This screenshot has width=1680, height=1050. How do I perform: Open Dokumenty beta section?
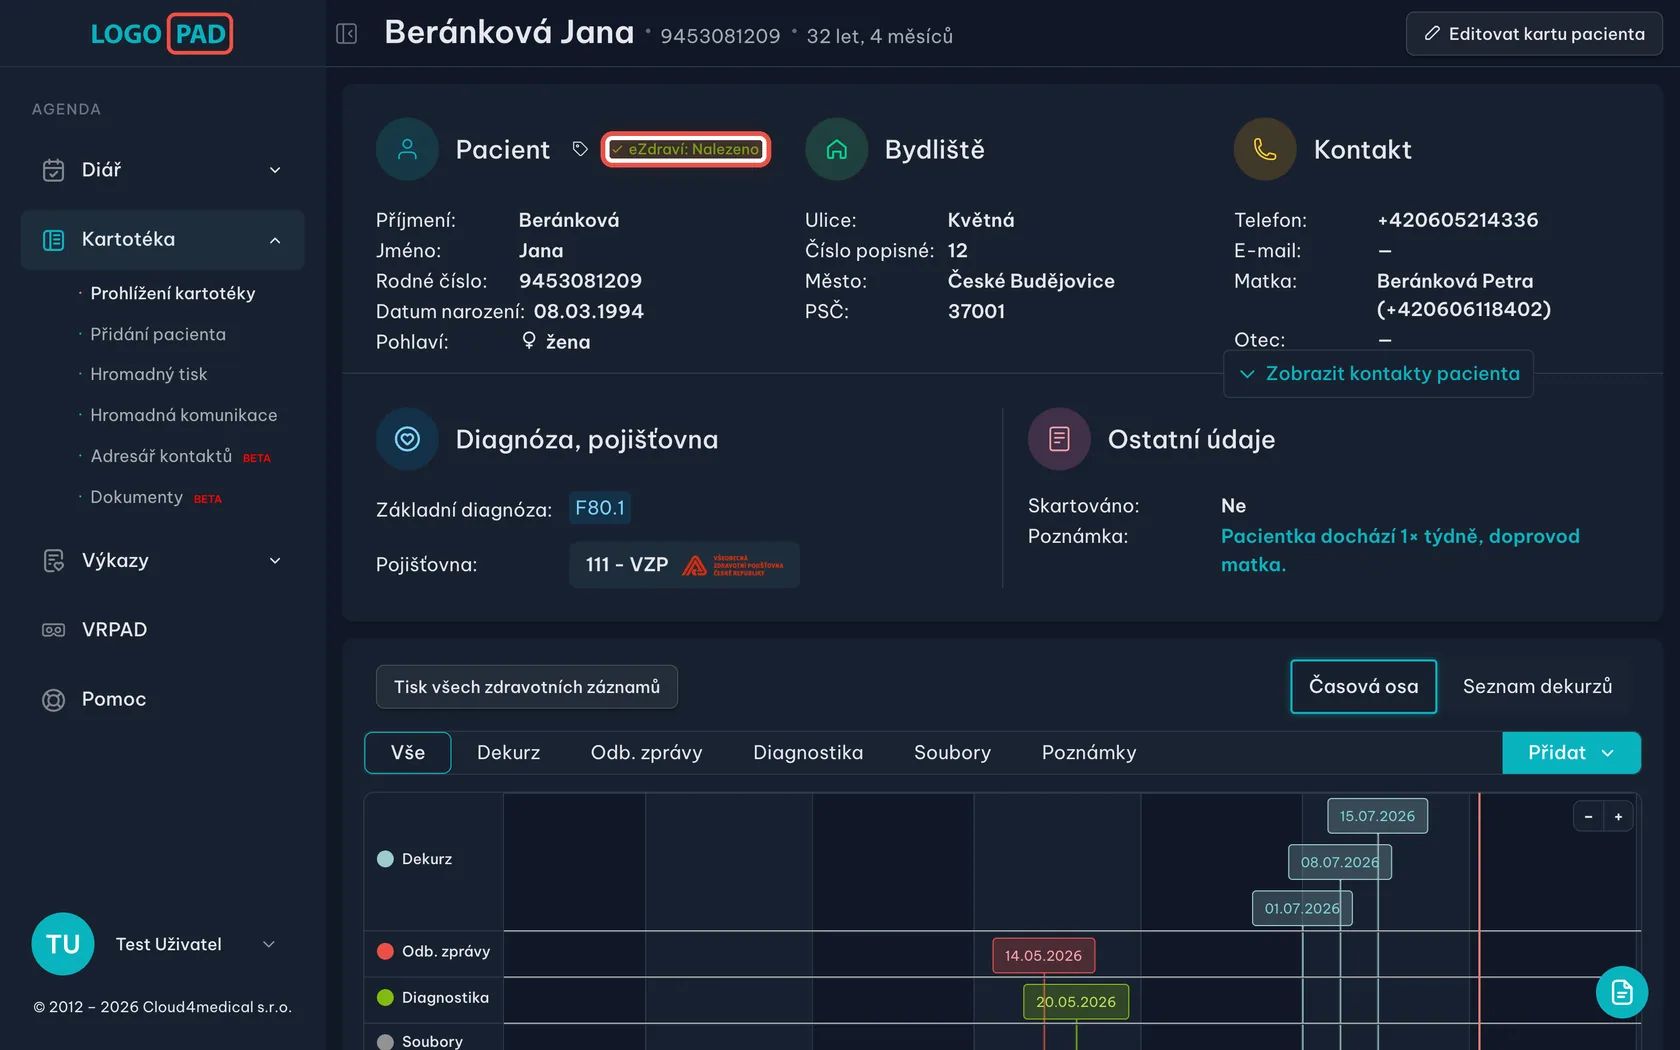(137, 497)
